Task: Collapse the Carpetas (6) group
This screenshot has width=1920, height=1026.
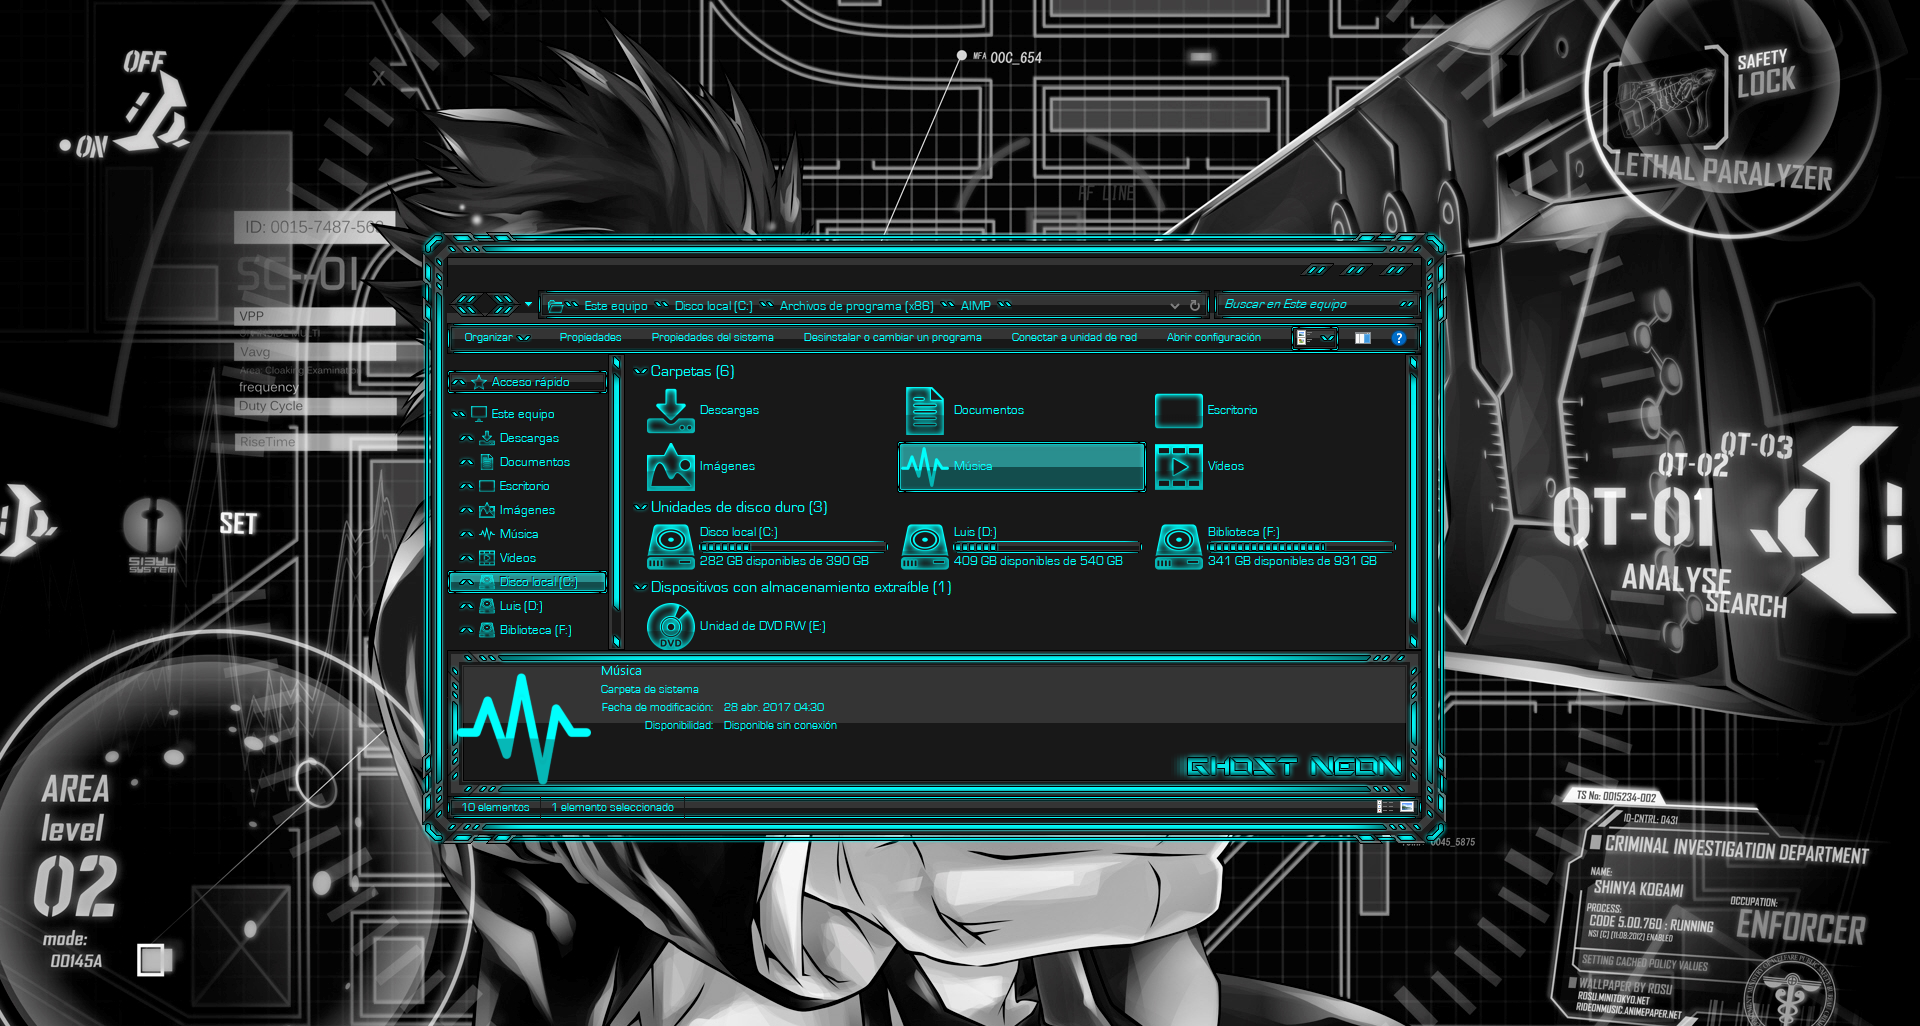Action: [640, 372]
